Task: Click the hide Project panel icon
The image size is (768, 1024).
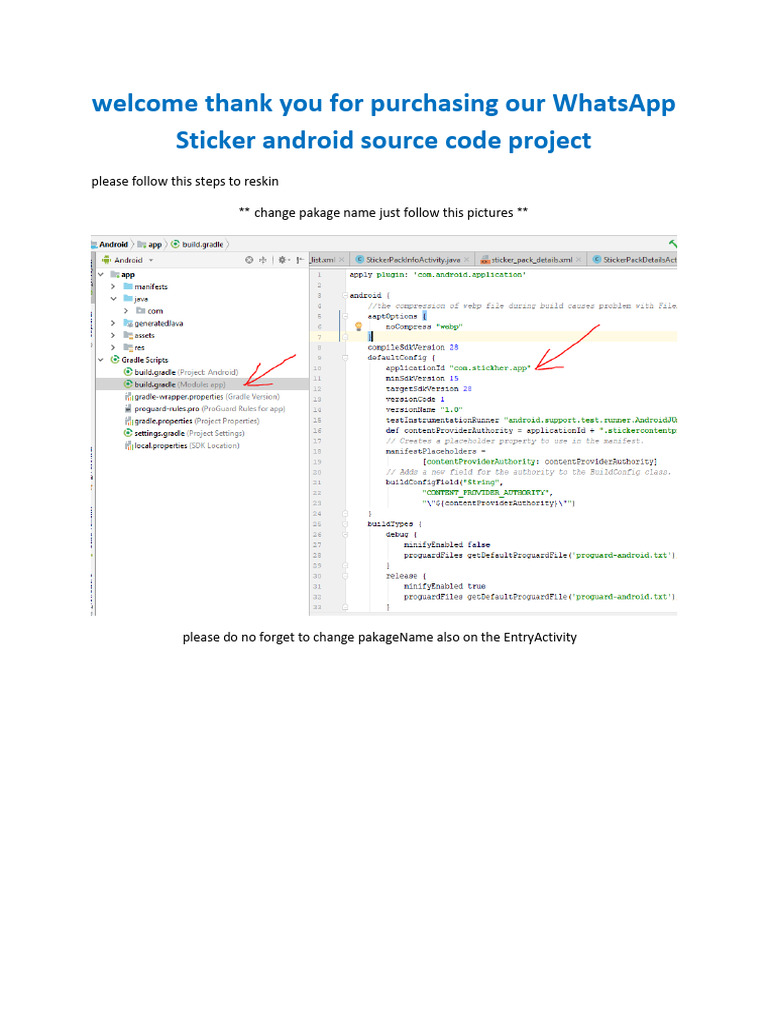Action: (300, 260)
